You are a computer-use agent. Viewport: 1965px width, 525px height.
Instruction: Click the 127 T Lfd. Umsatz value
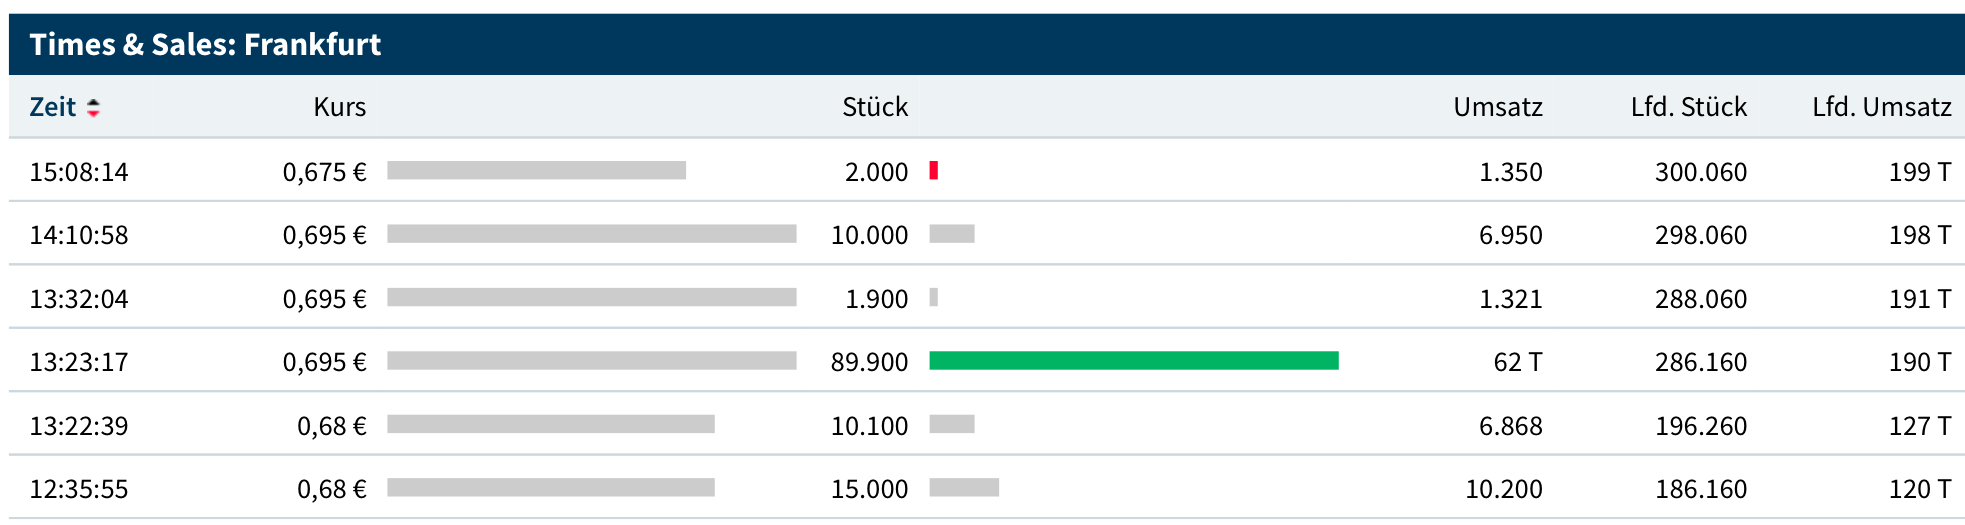[x=1919, y=426]
